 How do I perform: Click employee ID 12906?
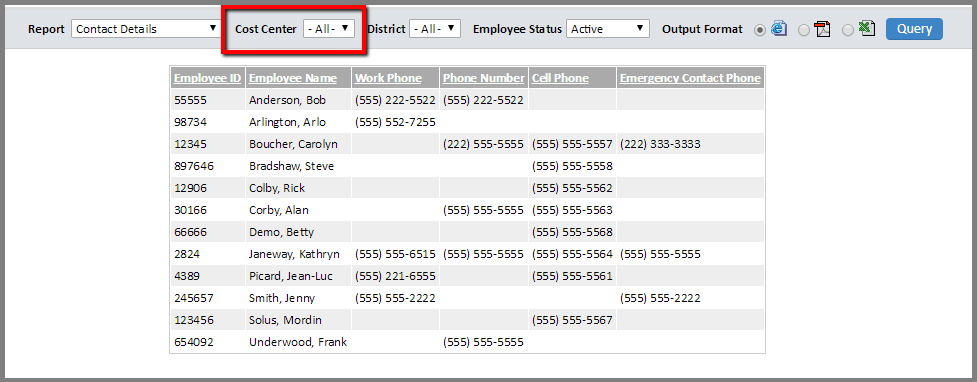click(190, 188)
